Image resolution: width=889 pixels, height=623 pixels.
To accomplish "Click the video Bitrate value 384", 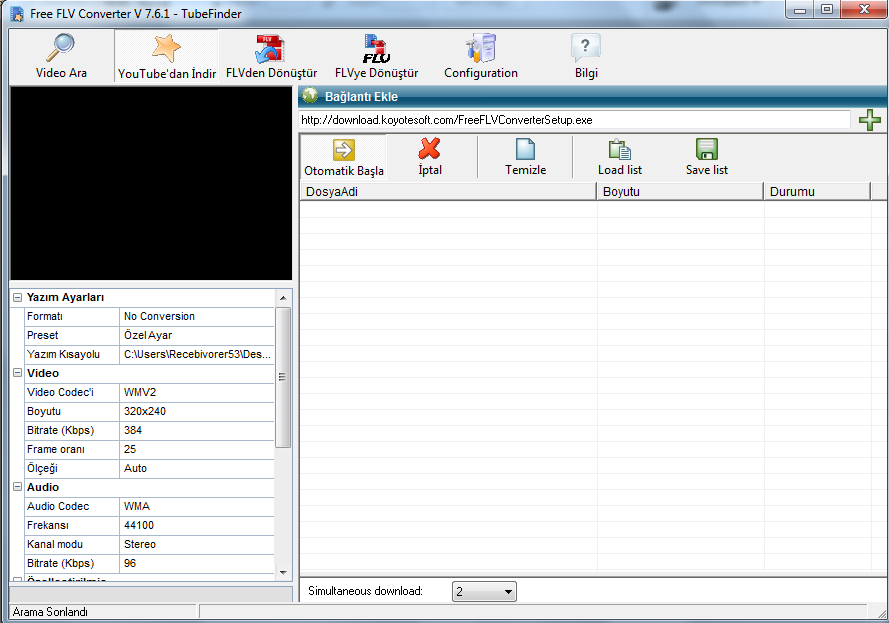I will (x=197, y=430).
